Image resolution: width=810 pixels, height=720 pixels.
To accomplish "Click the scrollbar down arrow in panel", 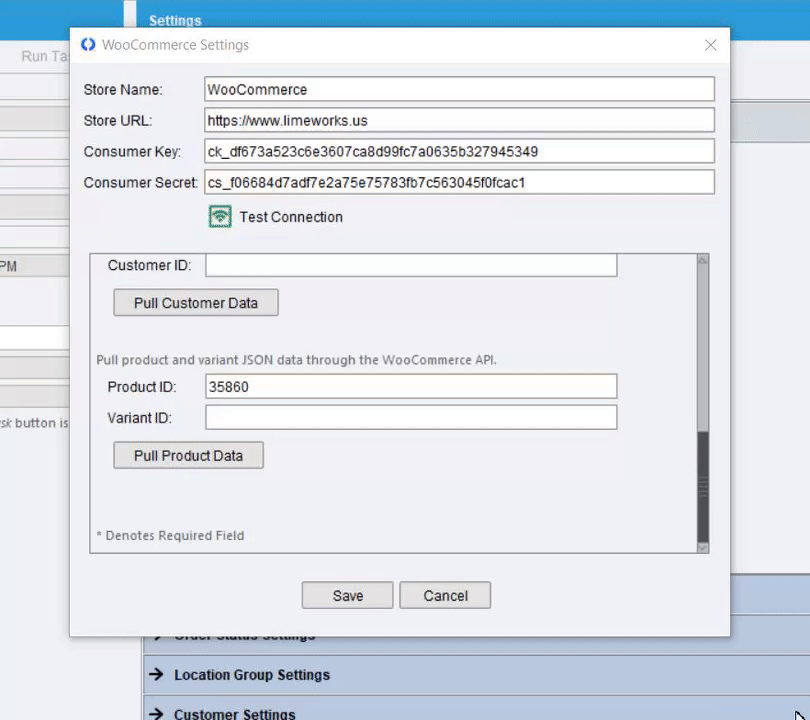I will [x=703, y=547].
